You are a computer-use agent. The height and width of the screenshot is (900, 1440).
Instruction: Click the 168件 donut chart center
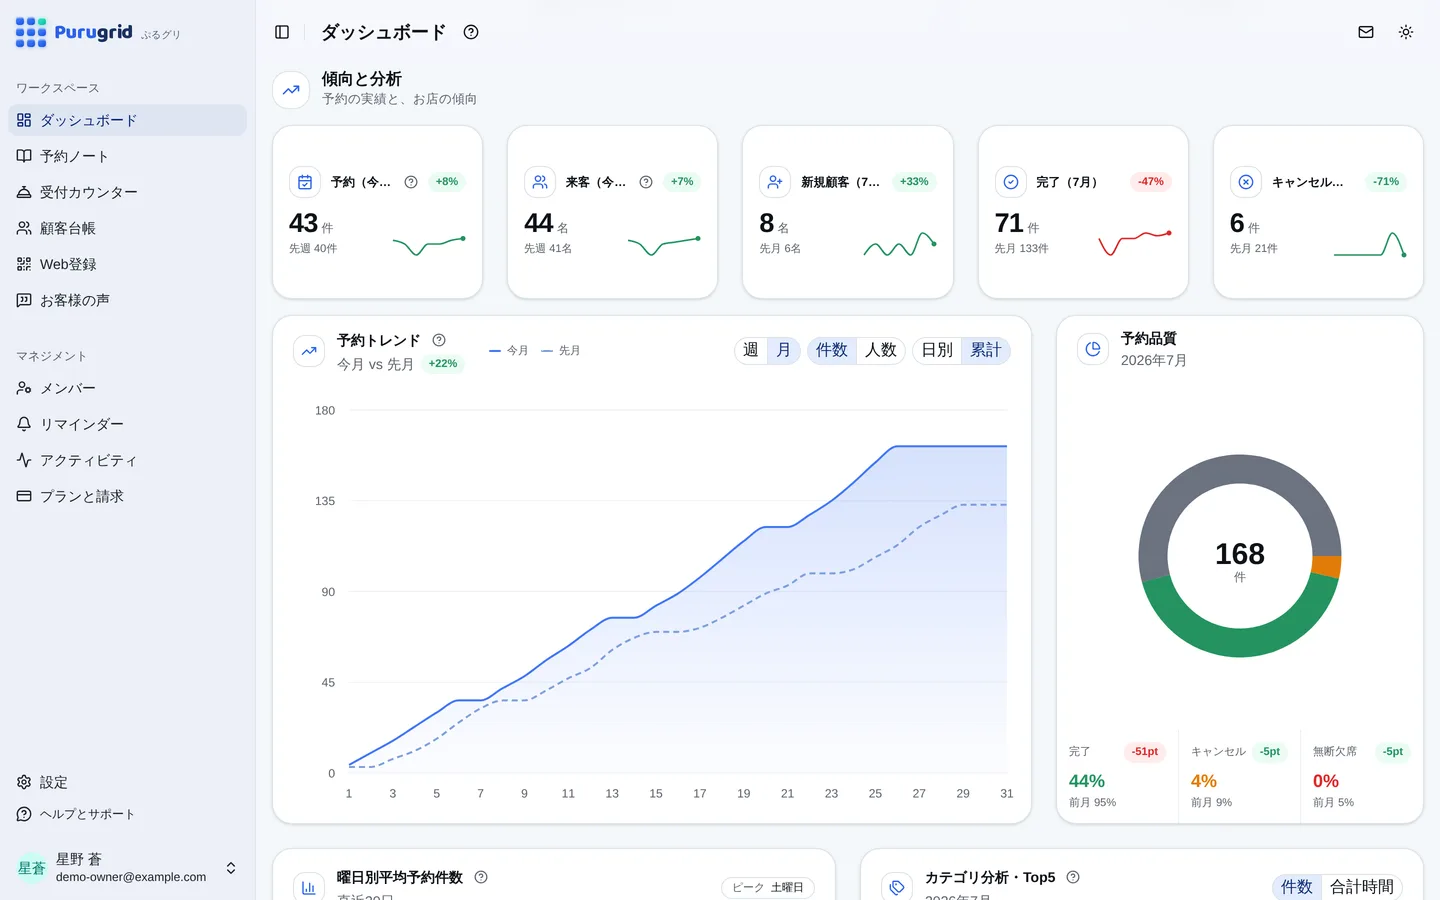click(x=1240, y=561)
